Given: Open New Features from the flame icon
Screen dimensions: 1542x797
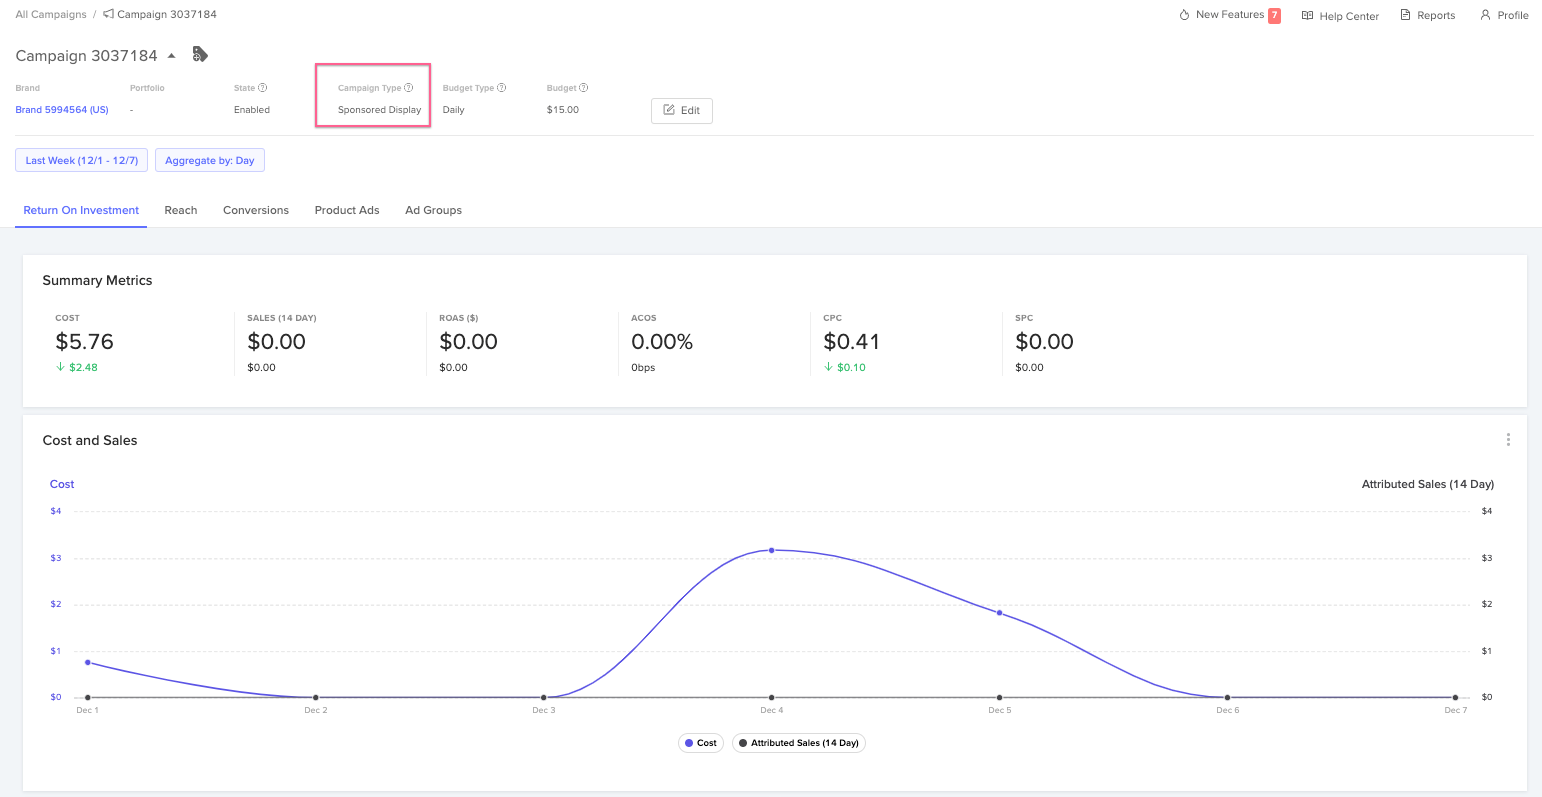Looking at the screenshot, I should pyautogui.click(x=1186, y=15).
